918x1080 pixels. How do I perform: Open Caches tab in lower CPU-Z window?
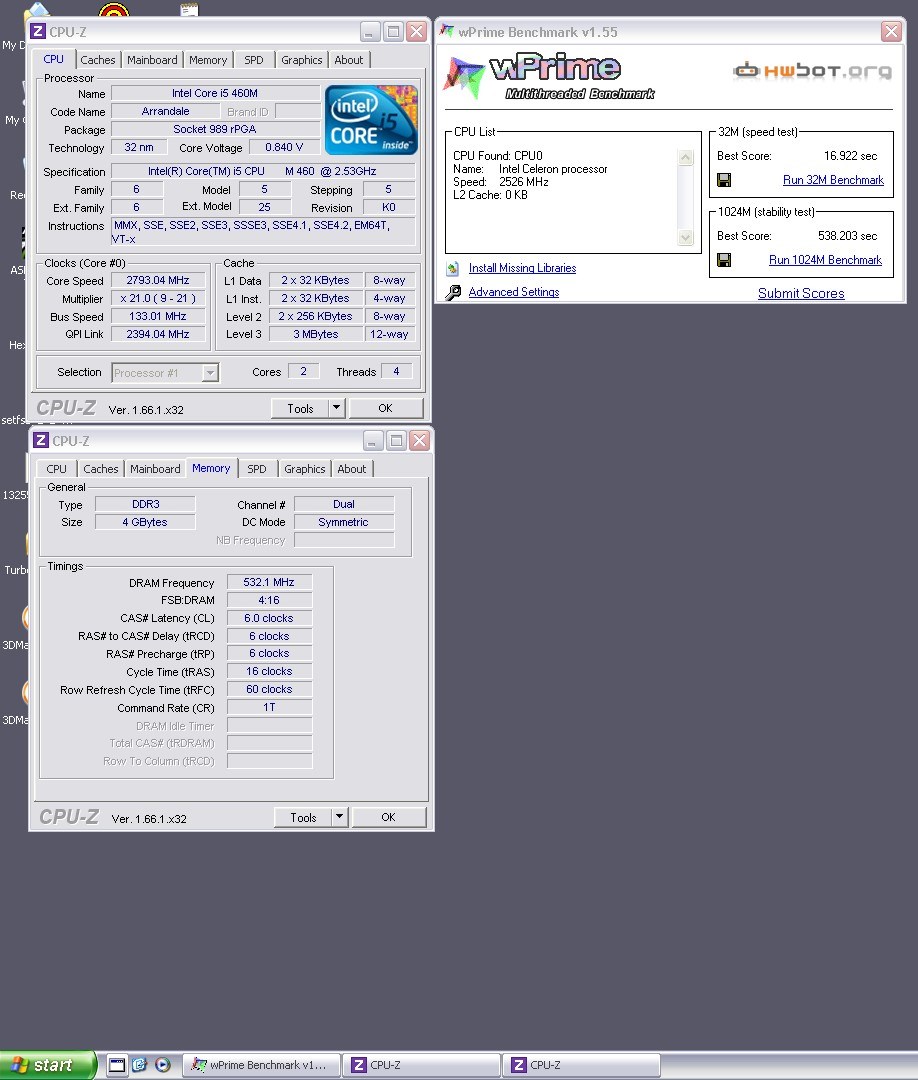pyautogui.click(x=101, y=469)
